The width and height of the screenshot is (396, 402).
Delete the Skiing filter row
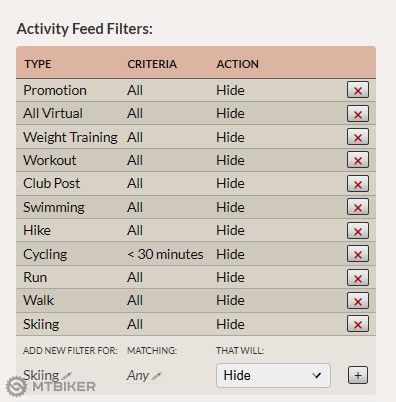pos(358,324)
